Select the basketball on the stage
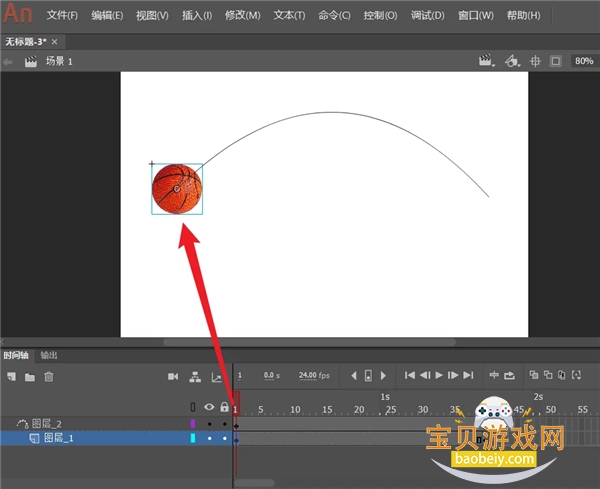This screenshot has width=600, height=489. (177, 189)
